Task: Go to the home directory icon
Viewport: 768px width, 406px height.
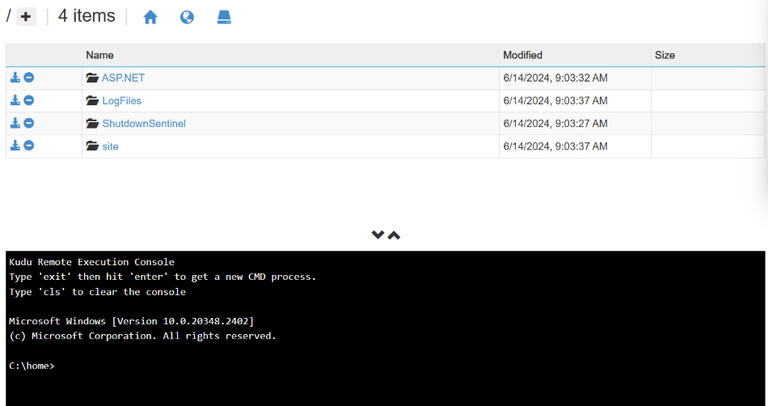Action: tap(150, 17)
